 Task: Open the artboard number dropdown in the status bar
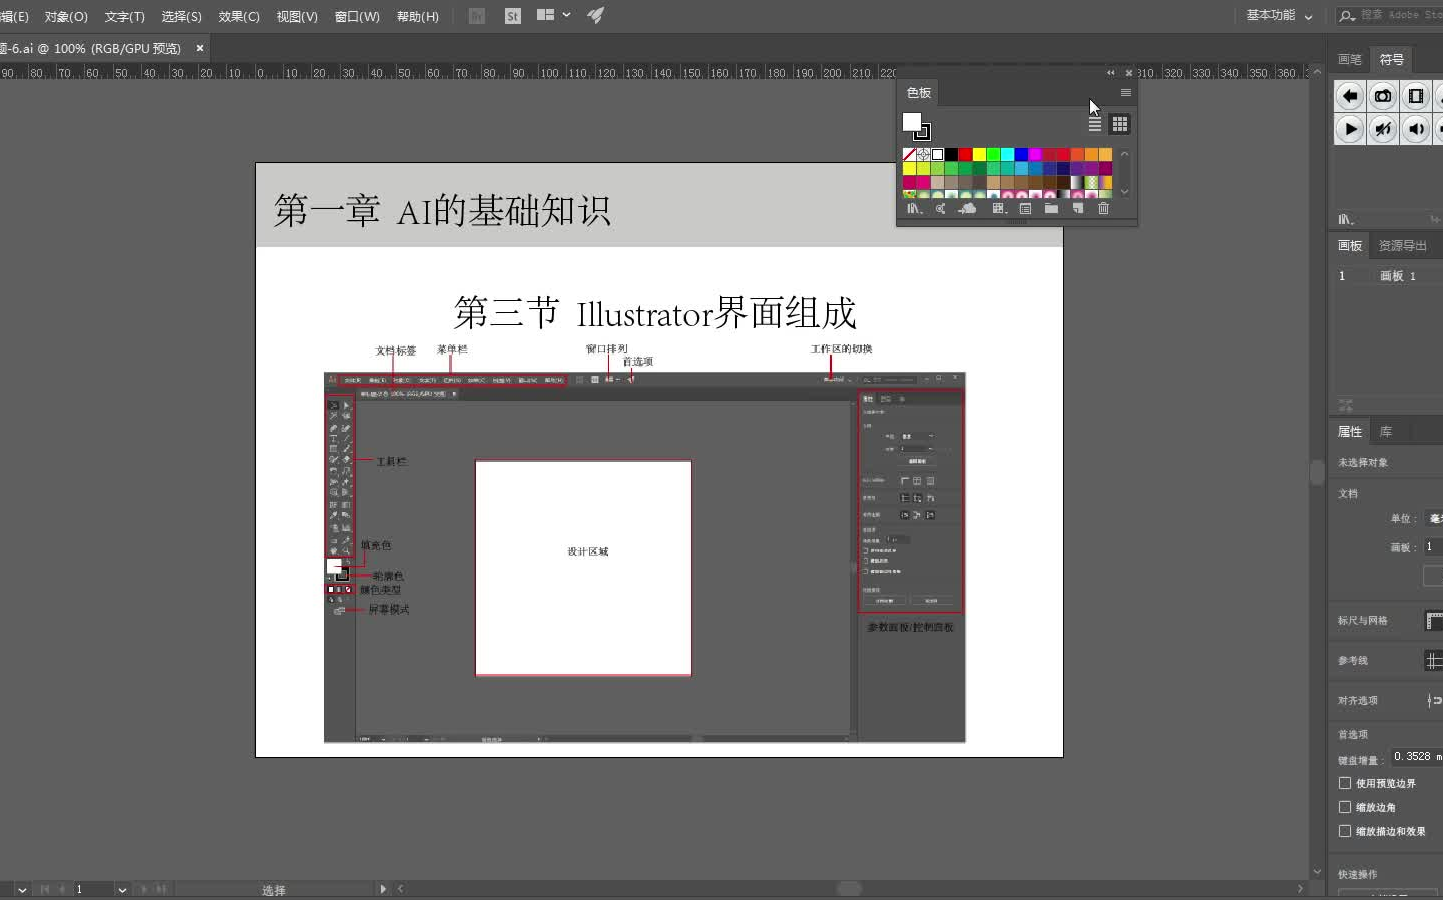point(122,889)
